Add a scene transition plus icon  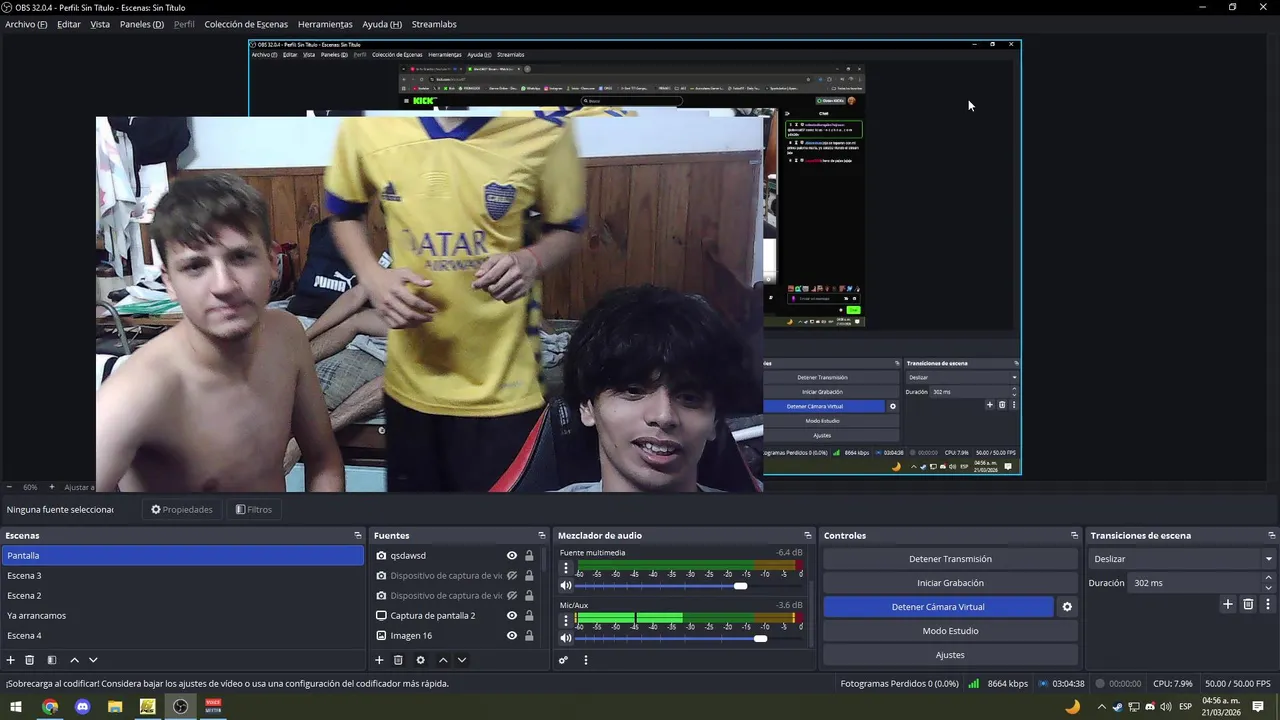click(1228, 604)
